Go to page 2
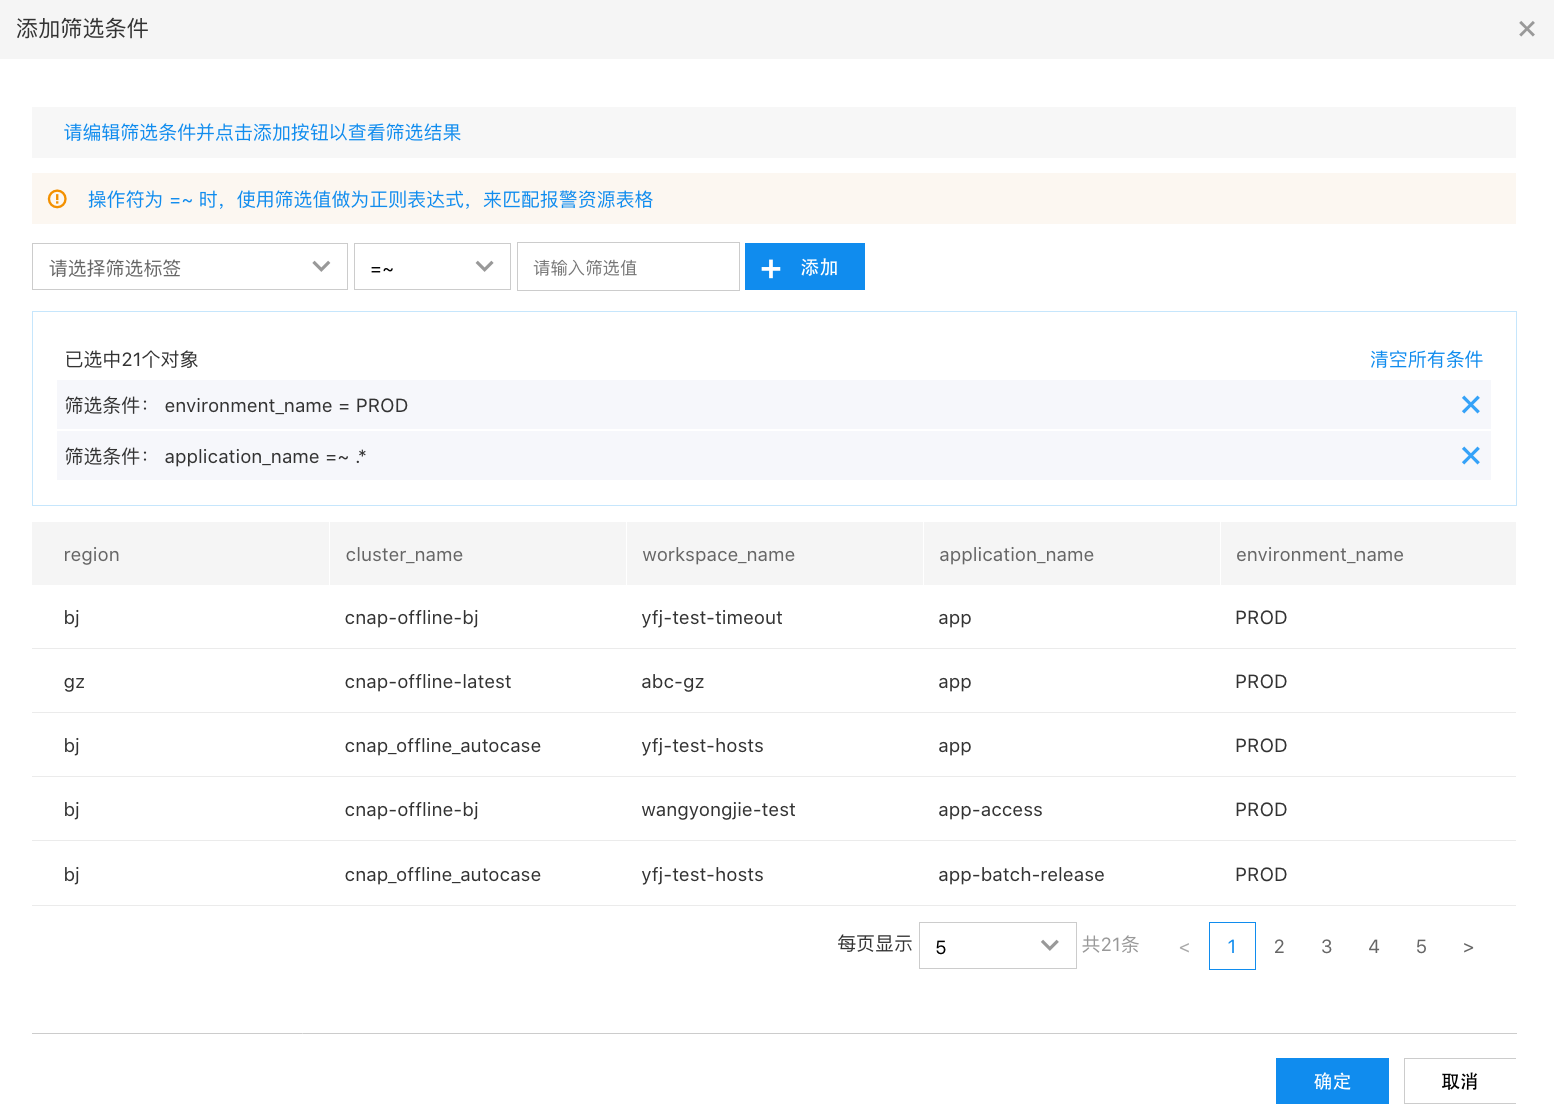 (1279, 946)
